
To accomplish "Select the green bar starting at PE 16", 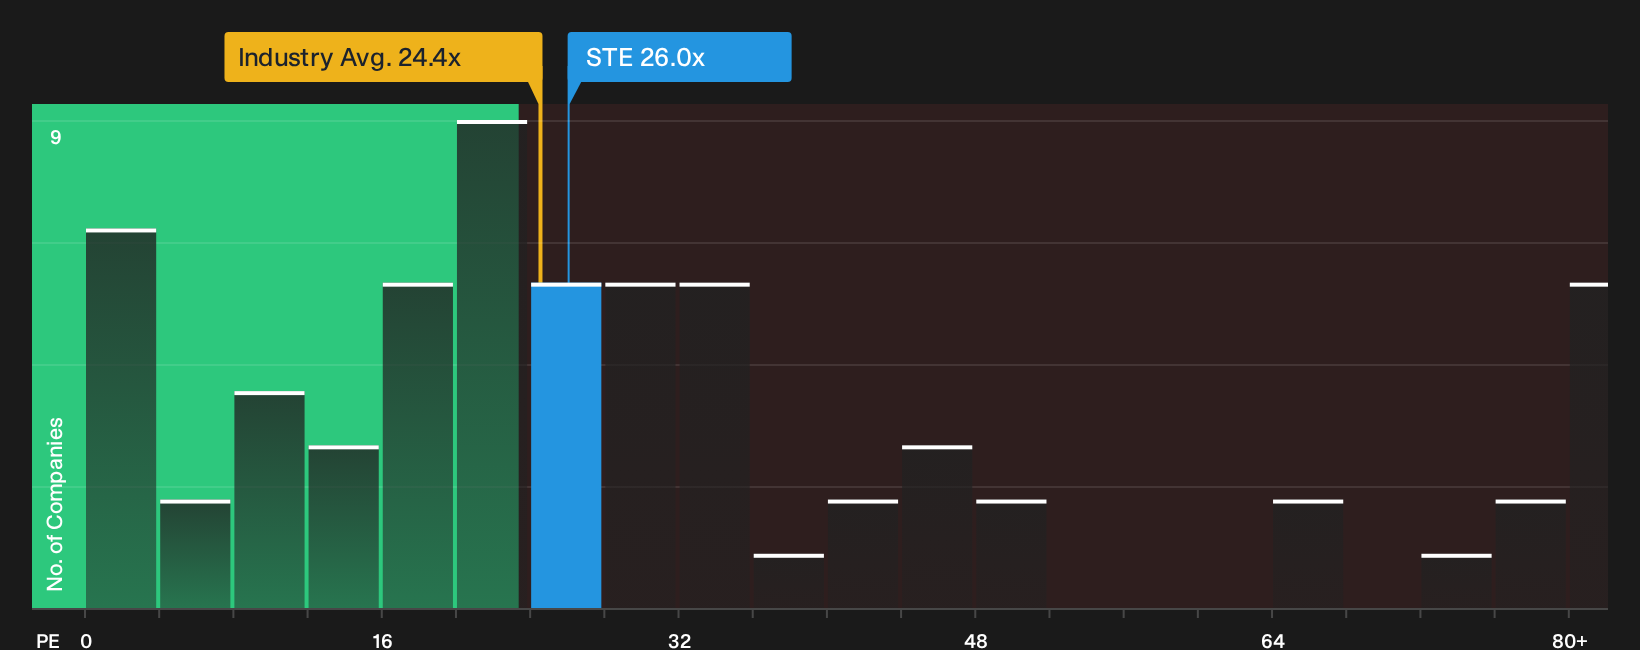I will (418, 446).
